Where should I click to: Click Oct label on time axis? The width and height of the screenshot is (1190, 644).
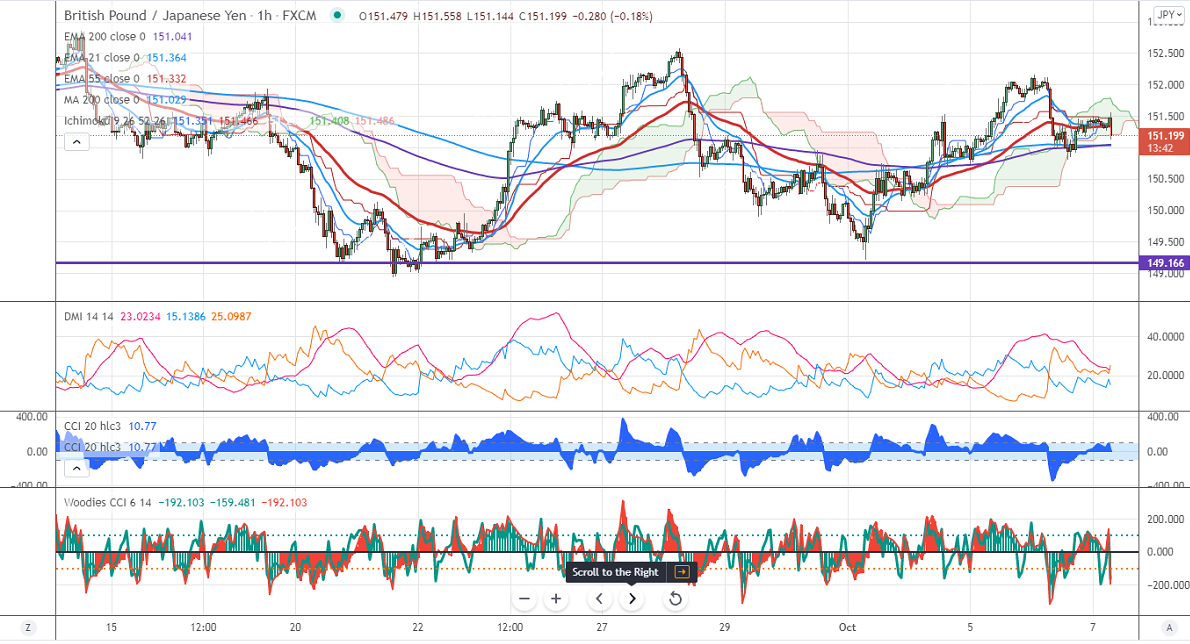[x=847, y=627]
